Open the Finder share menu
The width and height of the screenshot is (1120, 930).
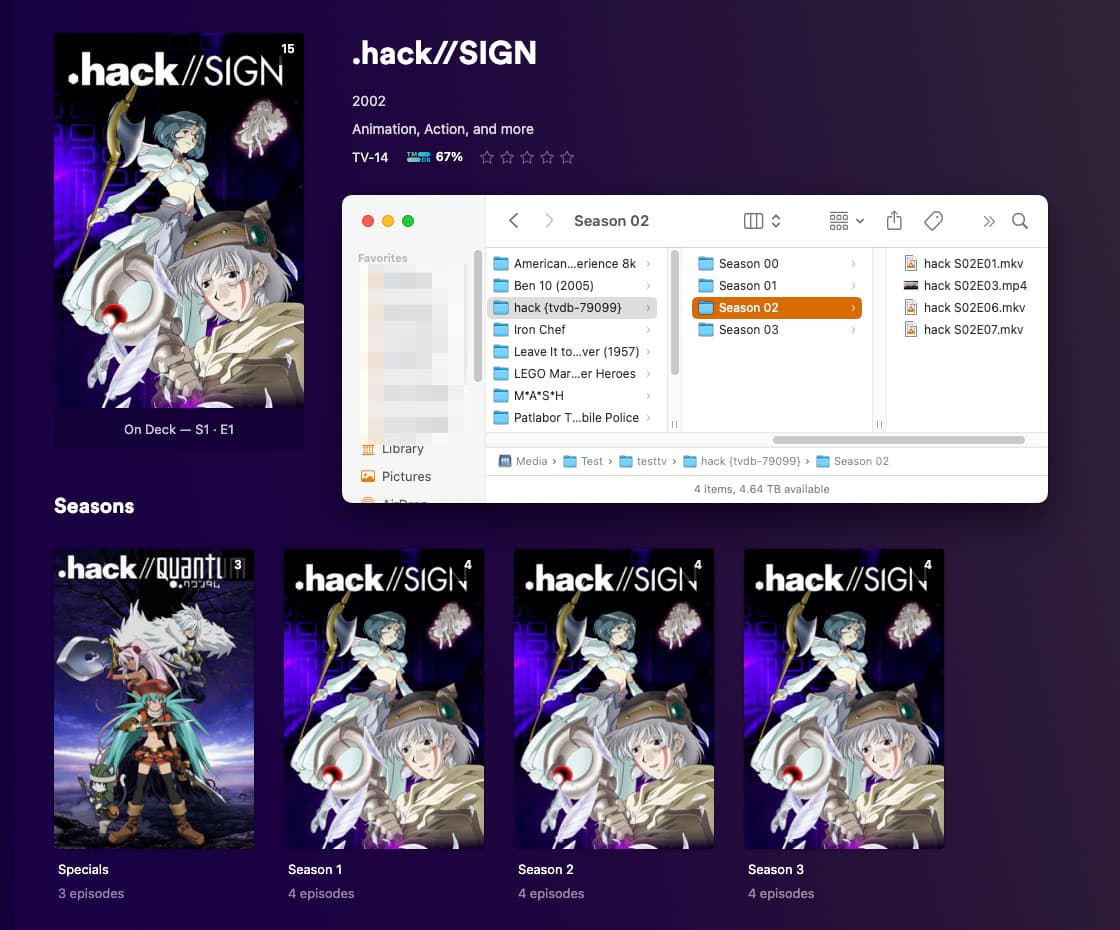(x=894, y=221)
